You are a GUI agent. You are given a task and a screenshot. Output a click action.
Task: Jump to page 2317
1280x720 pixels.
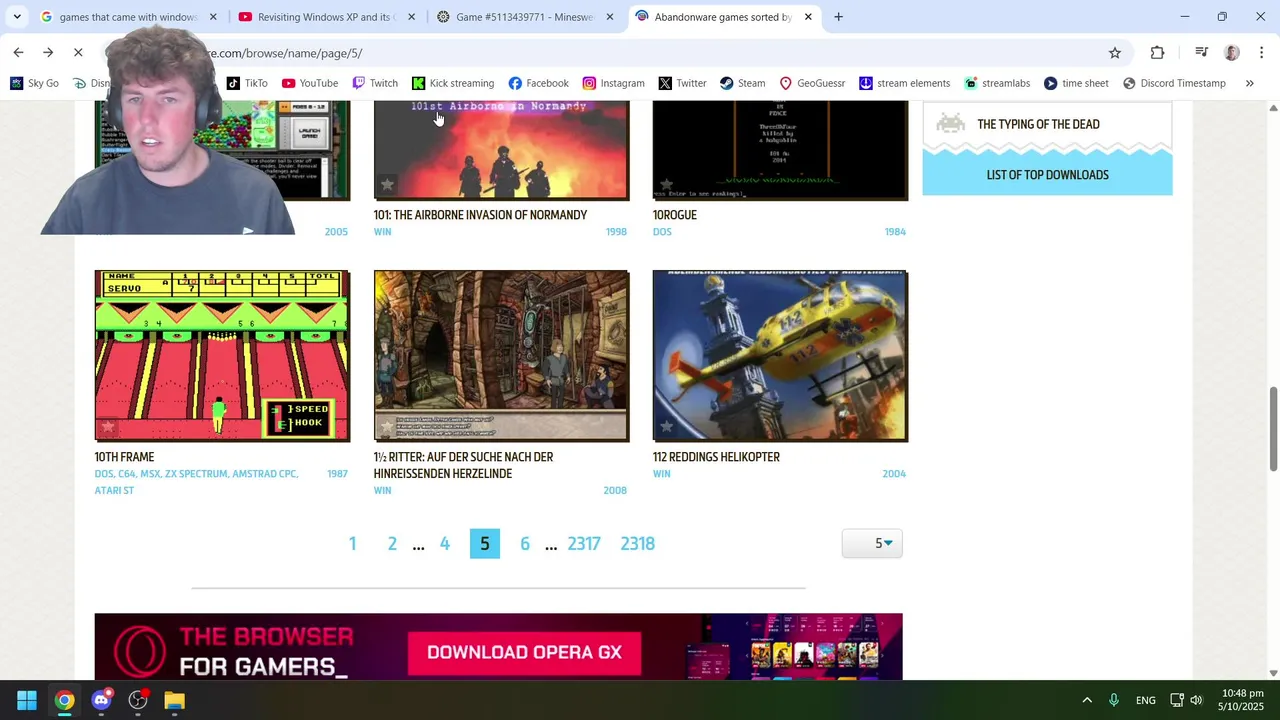pyautogui.click(x=584, y=543)
